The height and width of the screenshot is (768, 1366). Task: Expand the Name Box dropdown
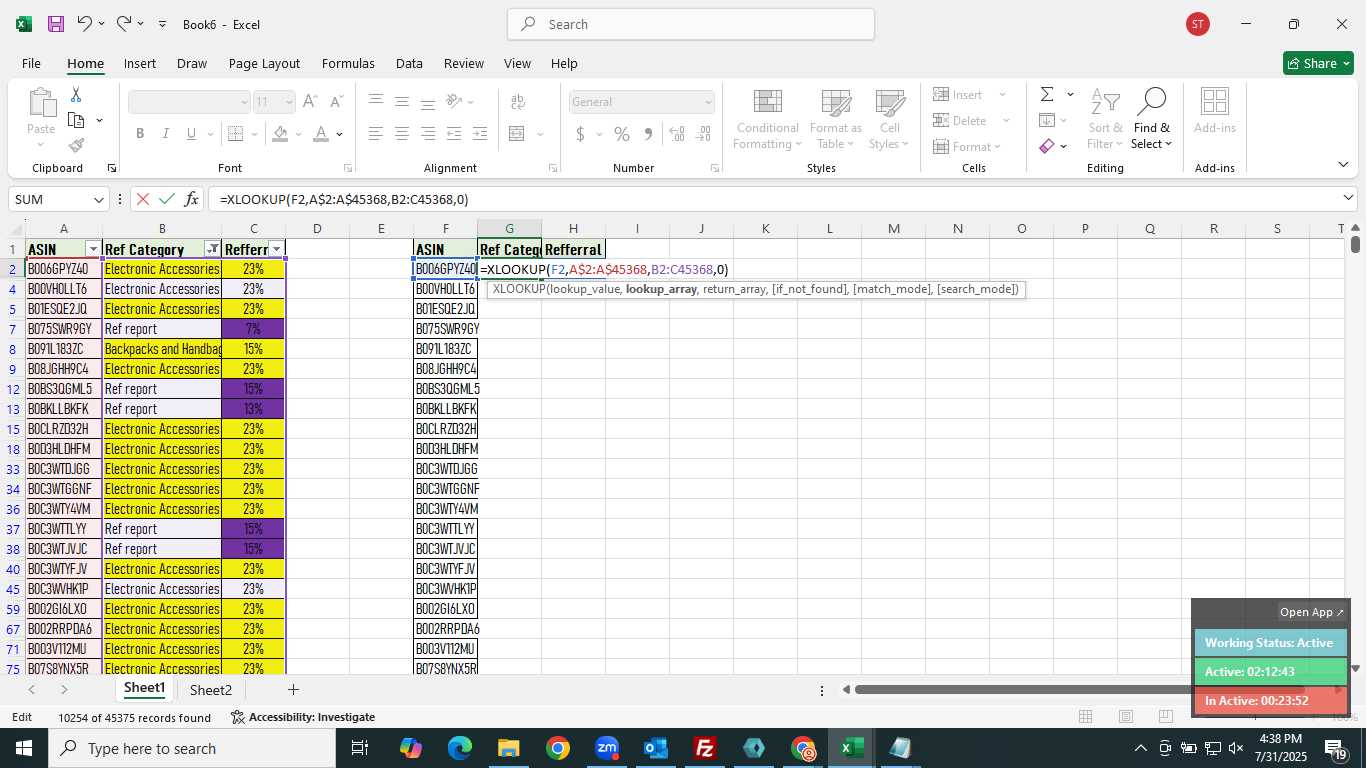point(99,199)
